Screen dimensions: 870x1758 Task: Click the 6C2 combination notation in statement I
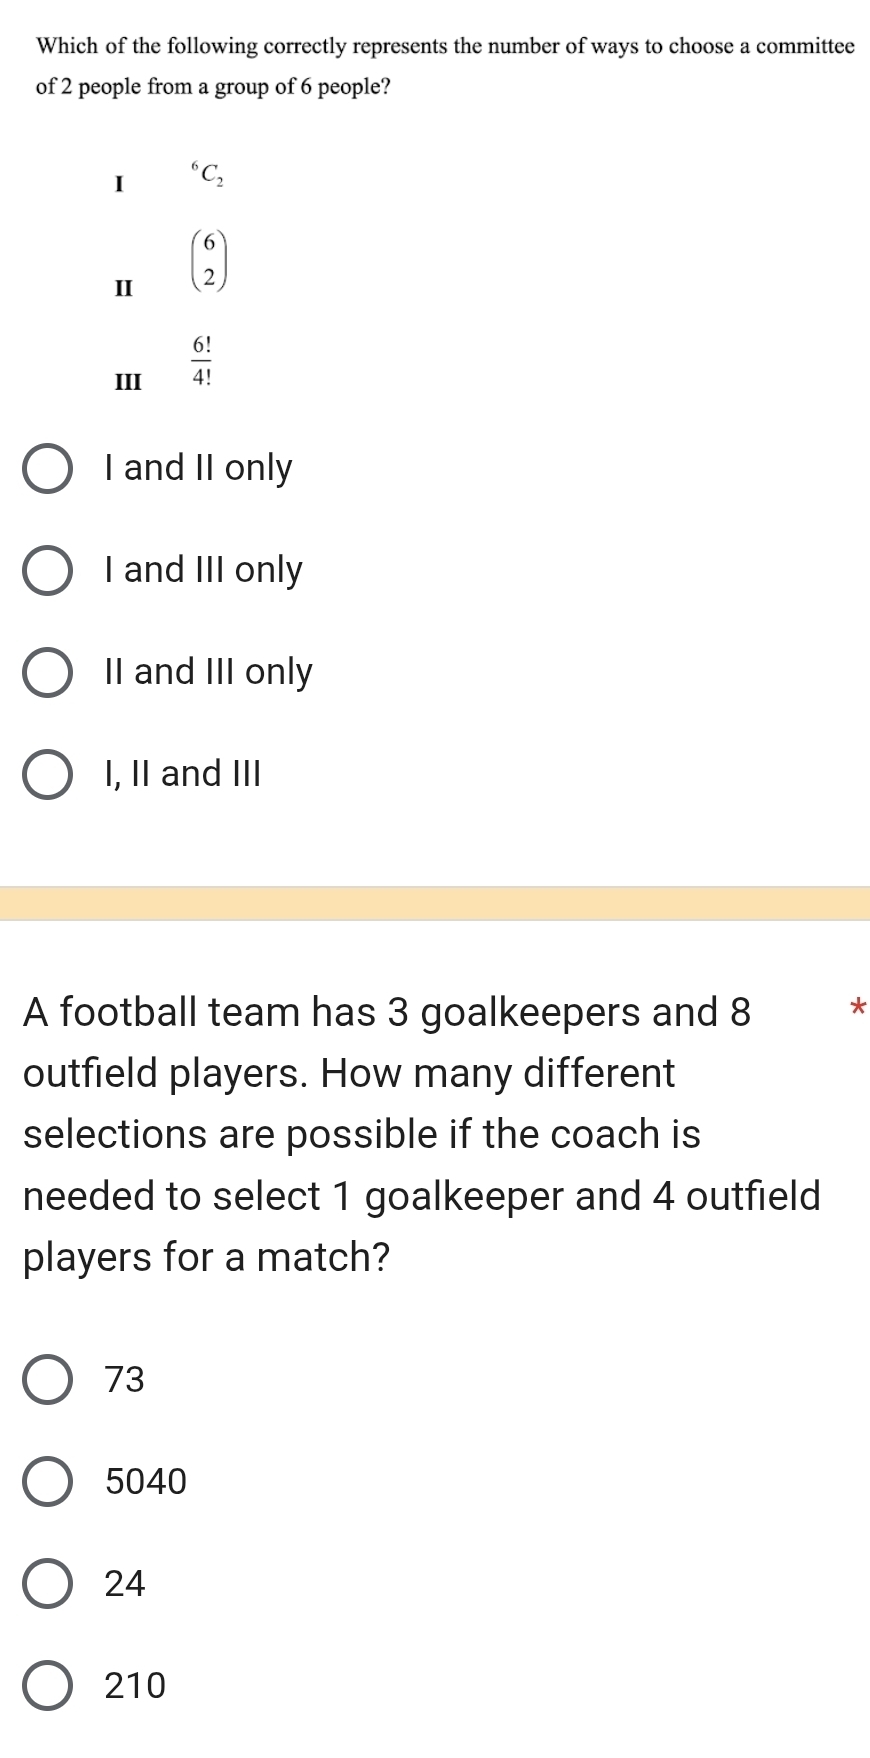coord(208,174)
